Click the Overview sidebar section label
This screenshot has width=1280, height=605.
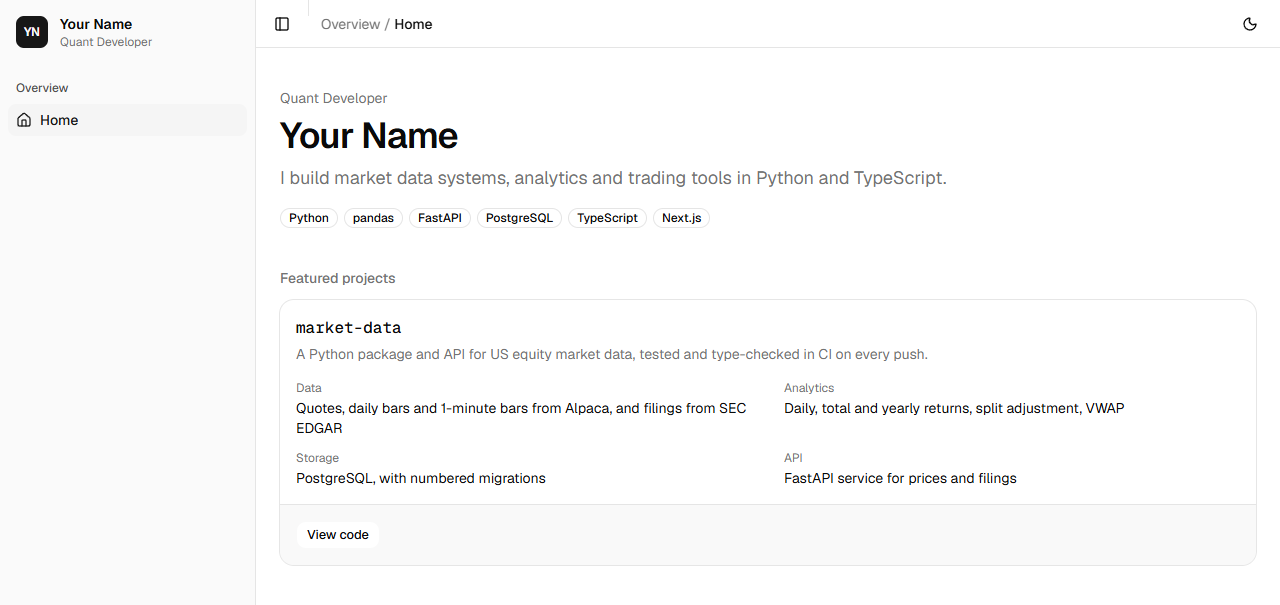pos(42,88)
